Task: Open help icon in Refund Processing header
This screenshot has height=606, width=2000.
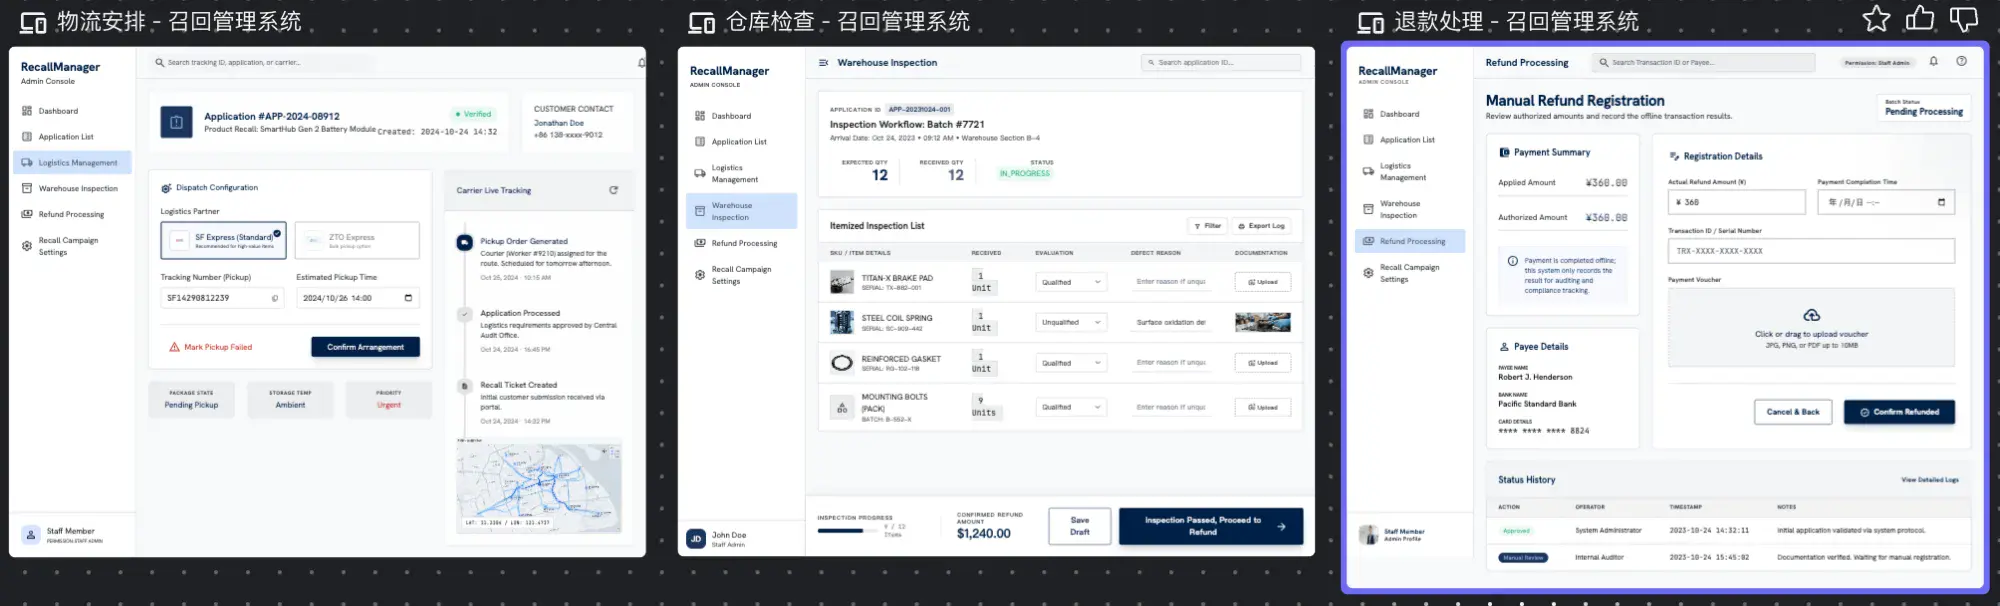Action: [x=1961, y=61]
